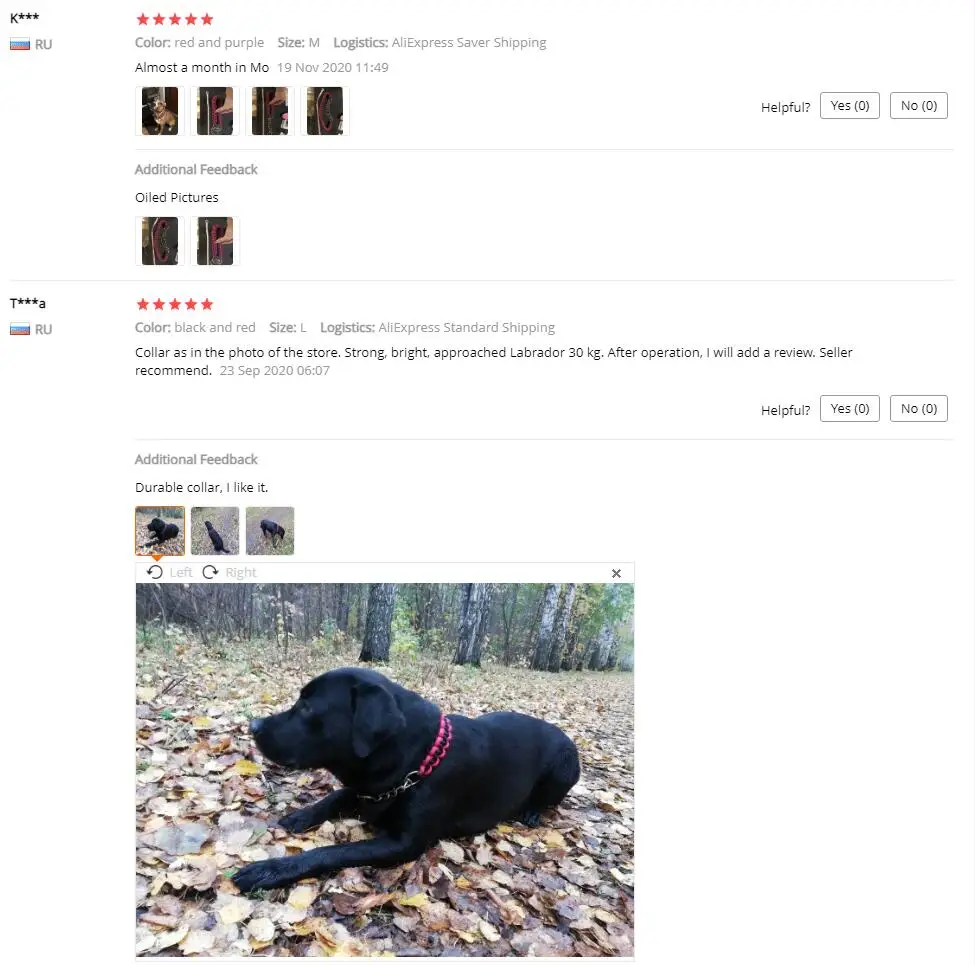Viewport: 975px width, 965px height.
Task: Select the second Labrador photo thumbnail
Action: [x=215, y=531]
